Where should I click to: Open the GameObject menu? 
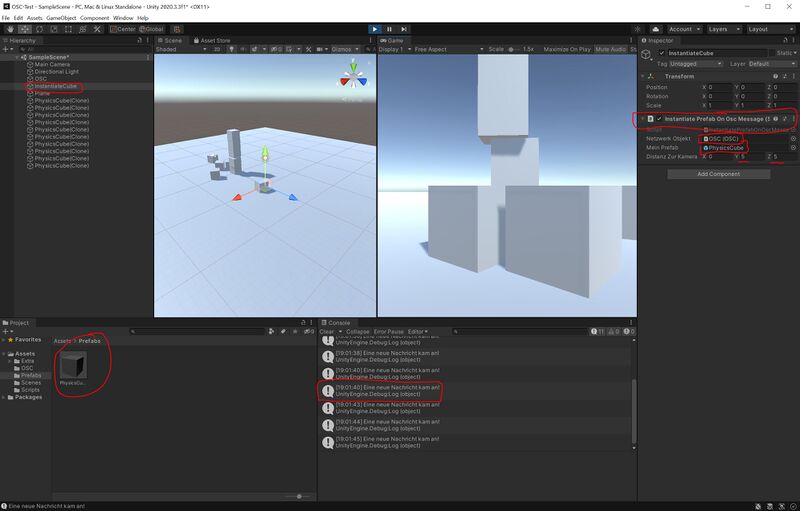tap(61, 18)
